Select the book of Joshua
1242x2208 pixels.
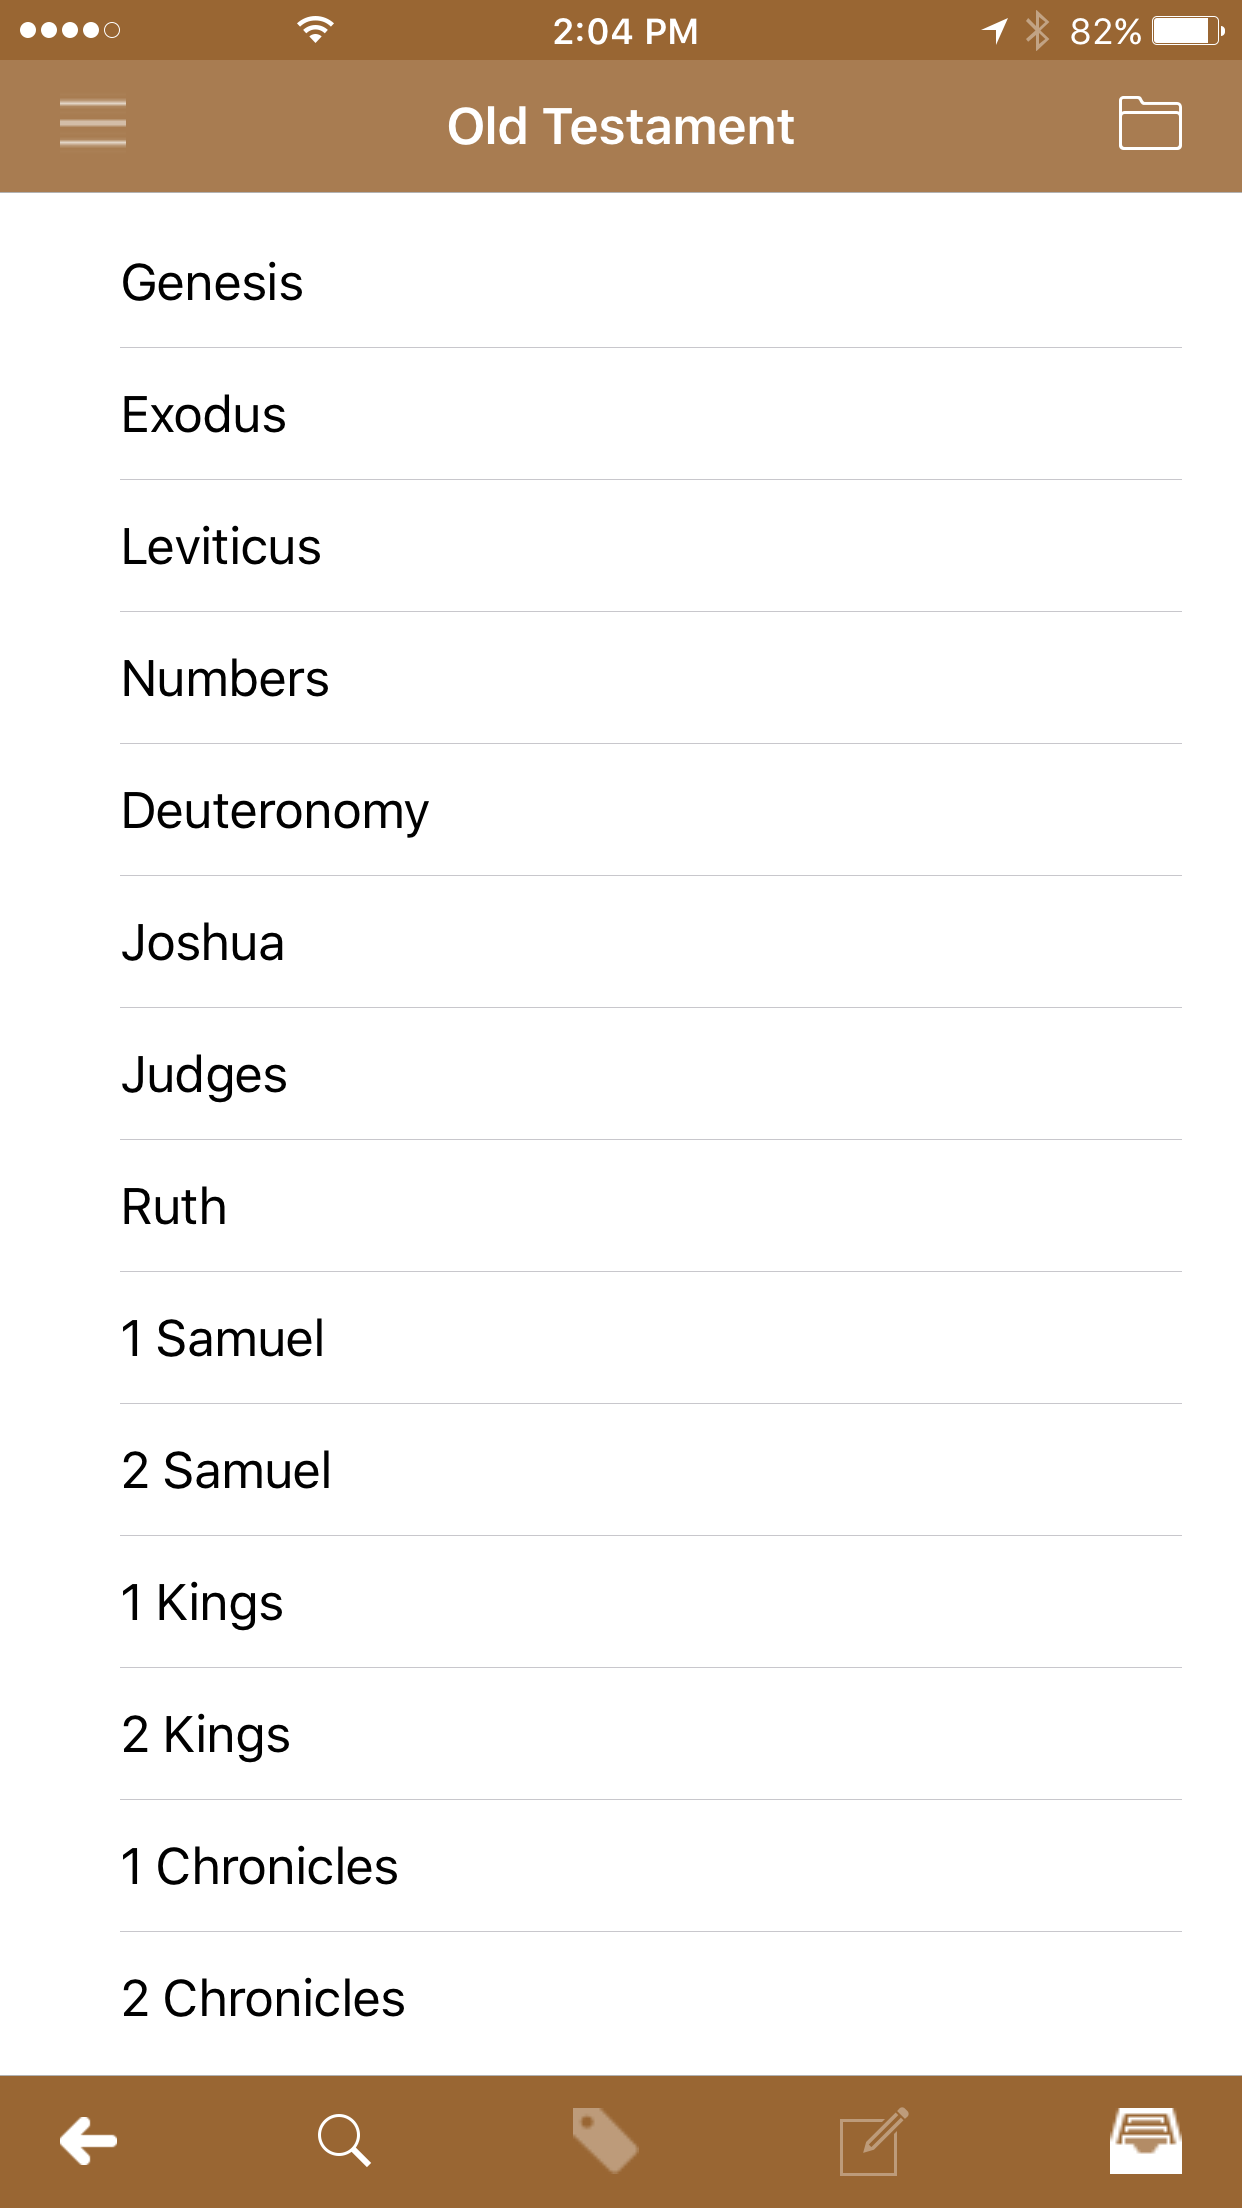coord(203,943)
